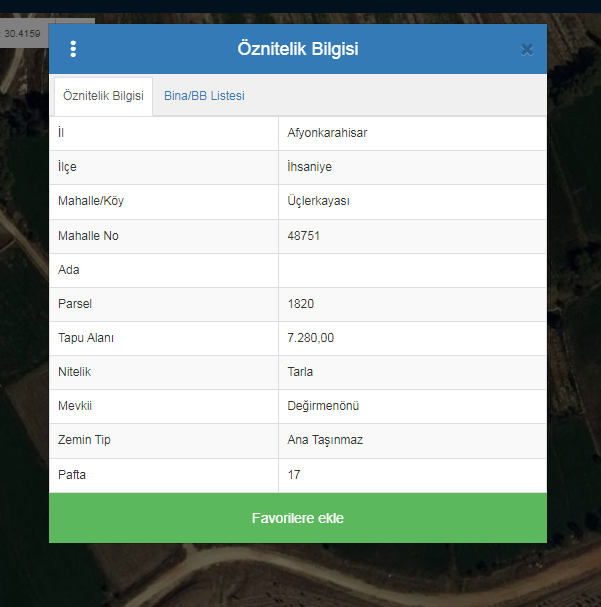Click the empty Ada value cell

pyautogui.click(x=413, y=271)
